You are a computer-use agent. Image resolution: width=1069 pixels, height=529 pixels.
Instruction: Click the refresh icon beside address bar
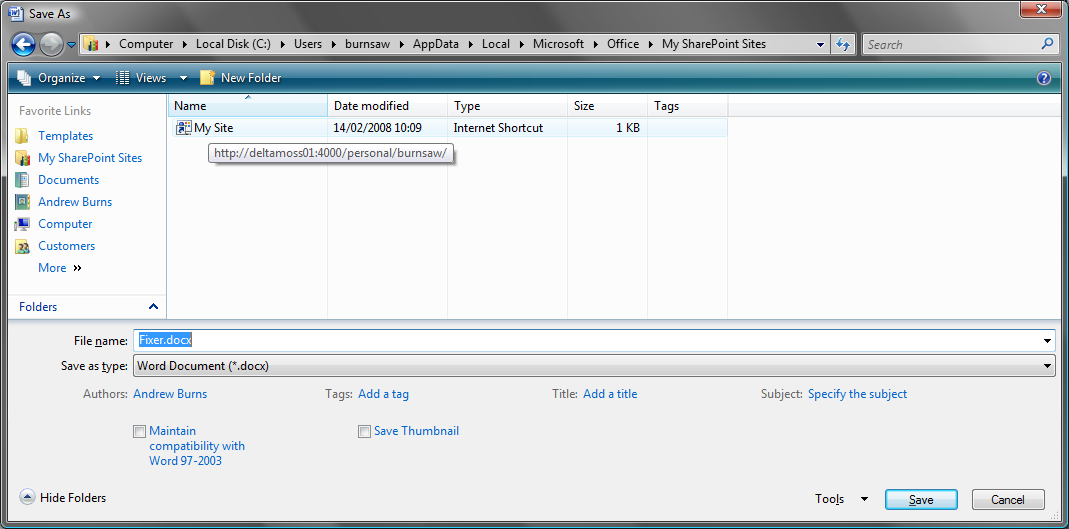[843, 44]
